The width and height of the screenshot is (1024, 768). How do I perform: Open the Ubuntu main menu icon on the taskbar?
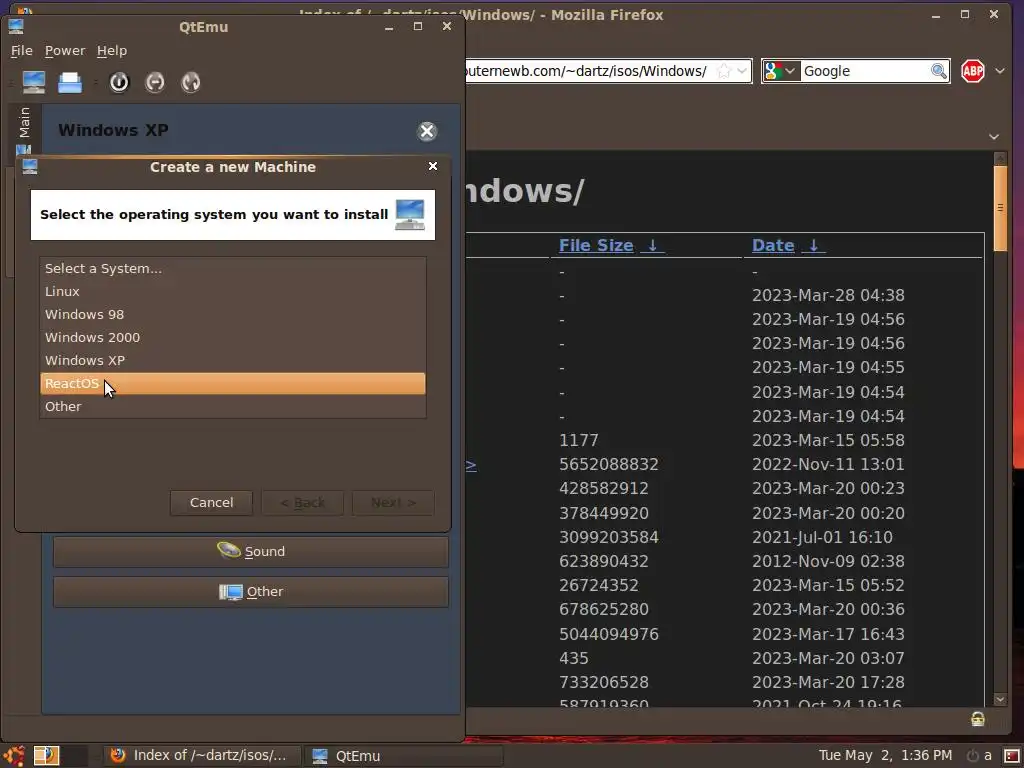point(14,756)
